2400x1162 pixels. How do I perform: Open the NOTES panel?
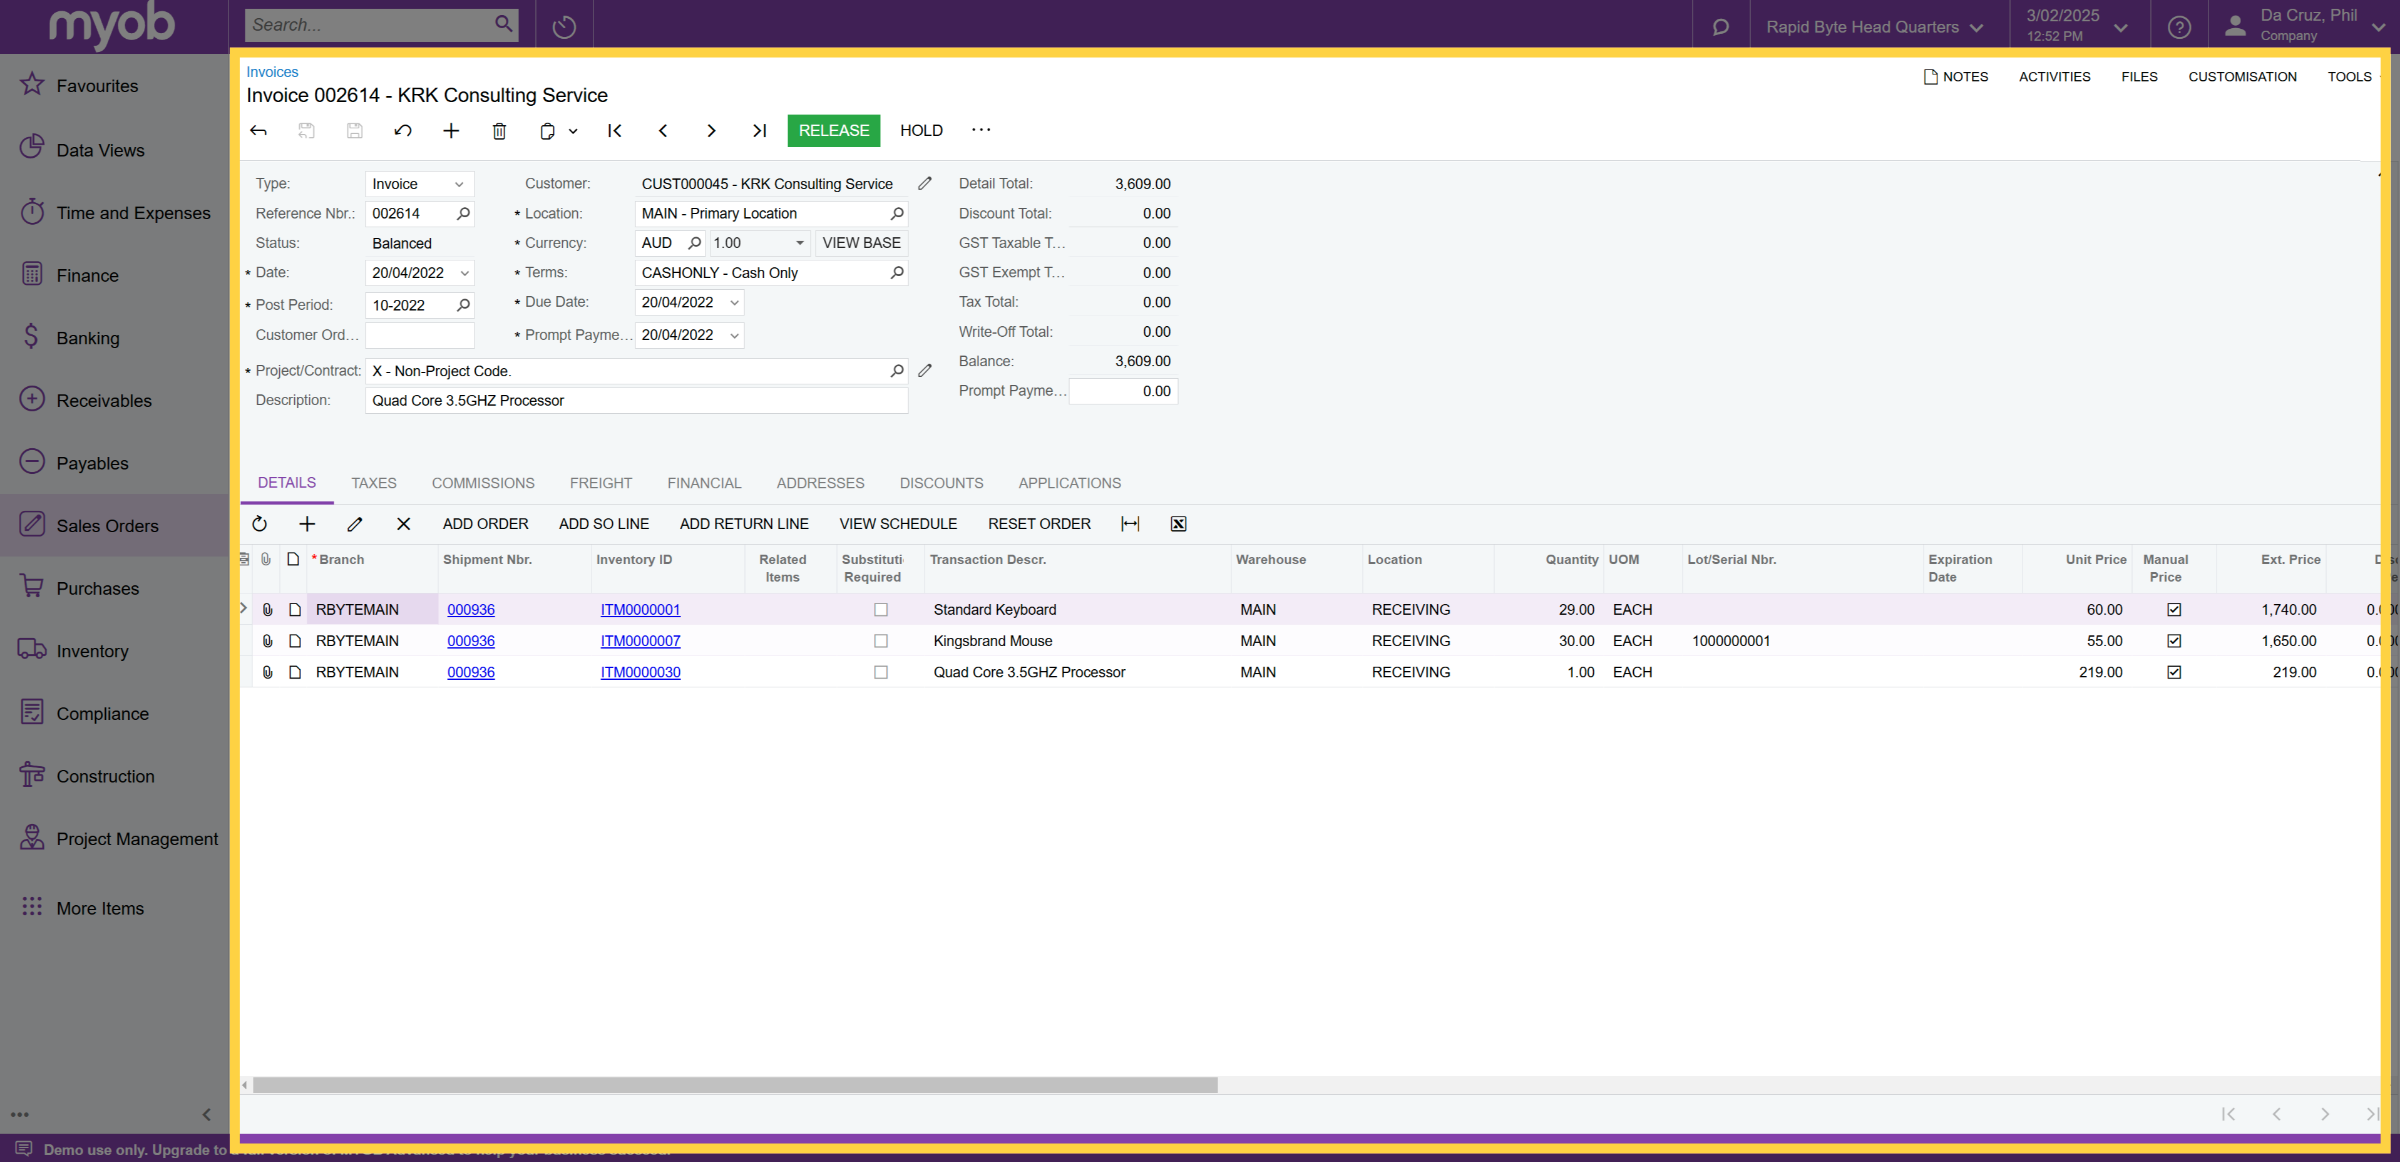click(x=1956, y=77)
